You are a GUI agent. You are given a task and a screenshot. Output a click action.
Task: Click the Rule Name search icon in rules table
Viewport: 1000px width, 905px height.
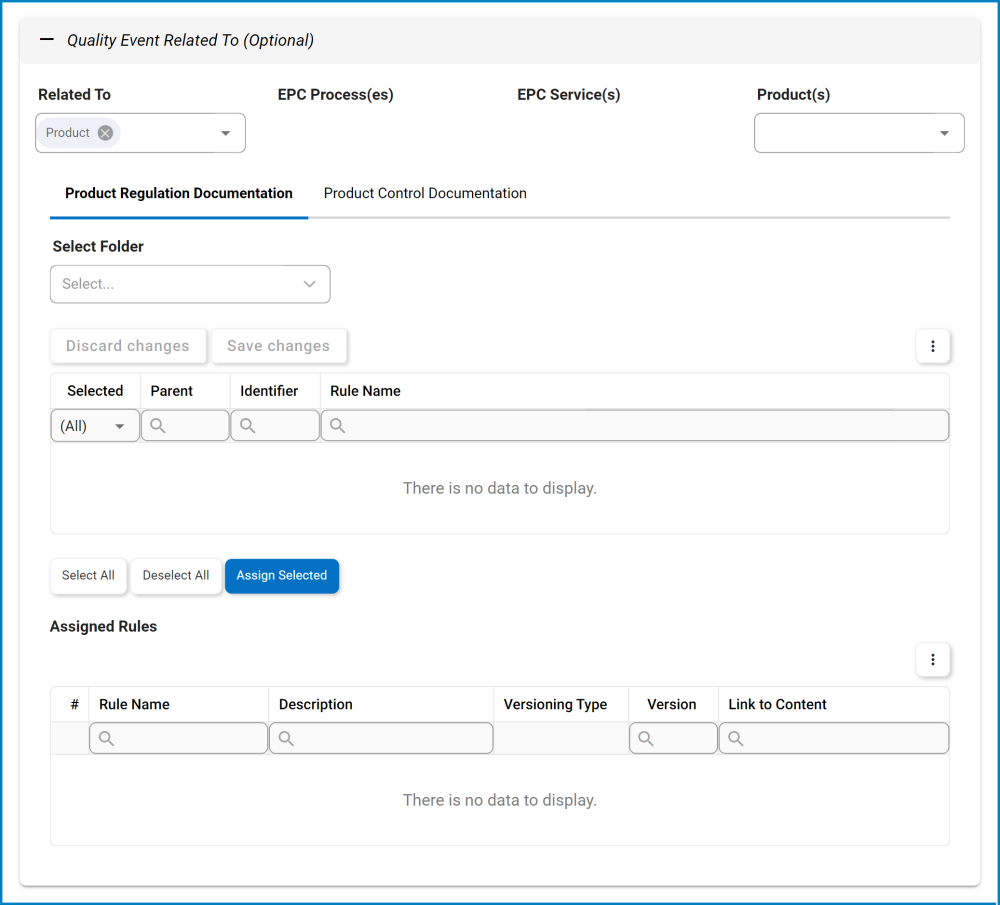coord(336,425)
